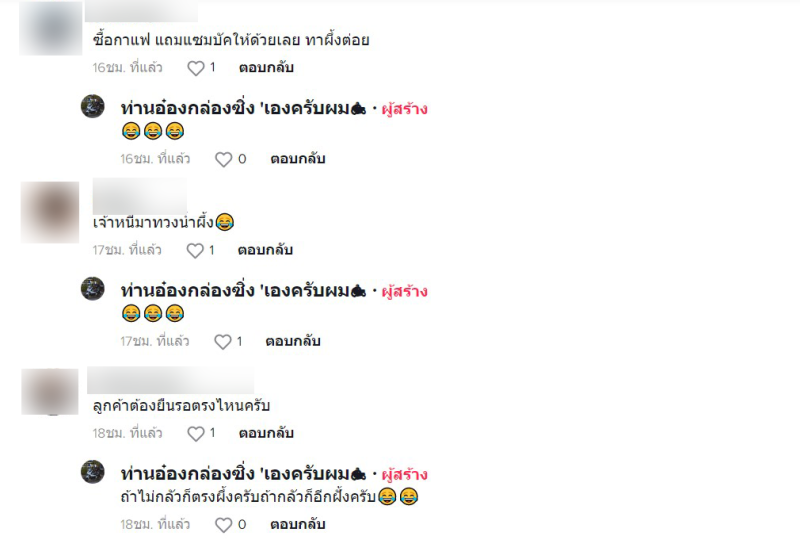Like creator's reply posted 18 hours ago
The image size is (800, 540).
coord(223,525)
